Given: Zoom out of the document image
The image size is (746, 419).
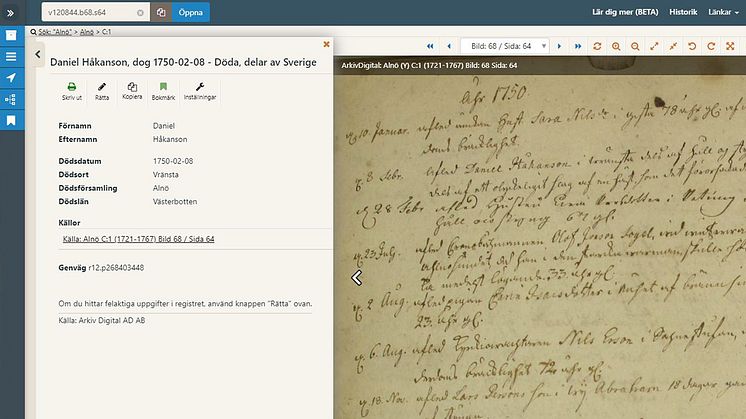Looking at the screenshot, I should point(635,46).
